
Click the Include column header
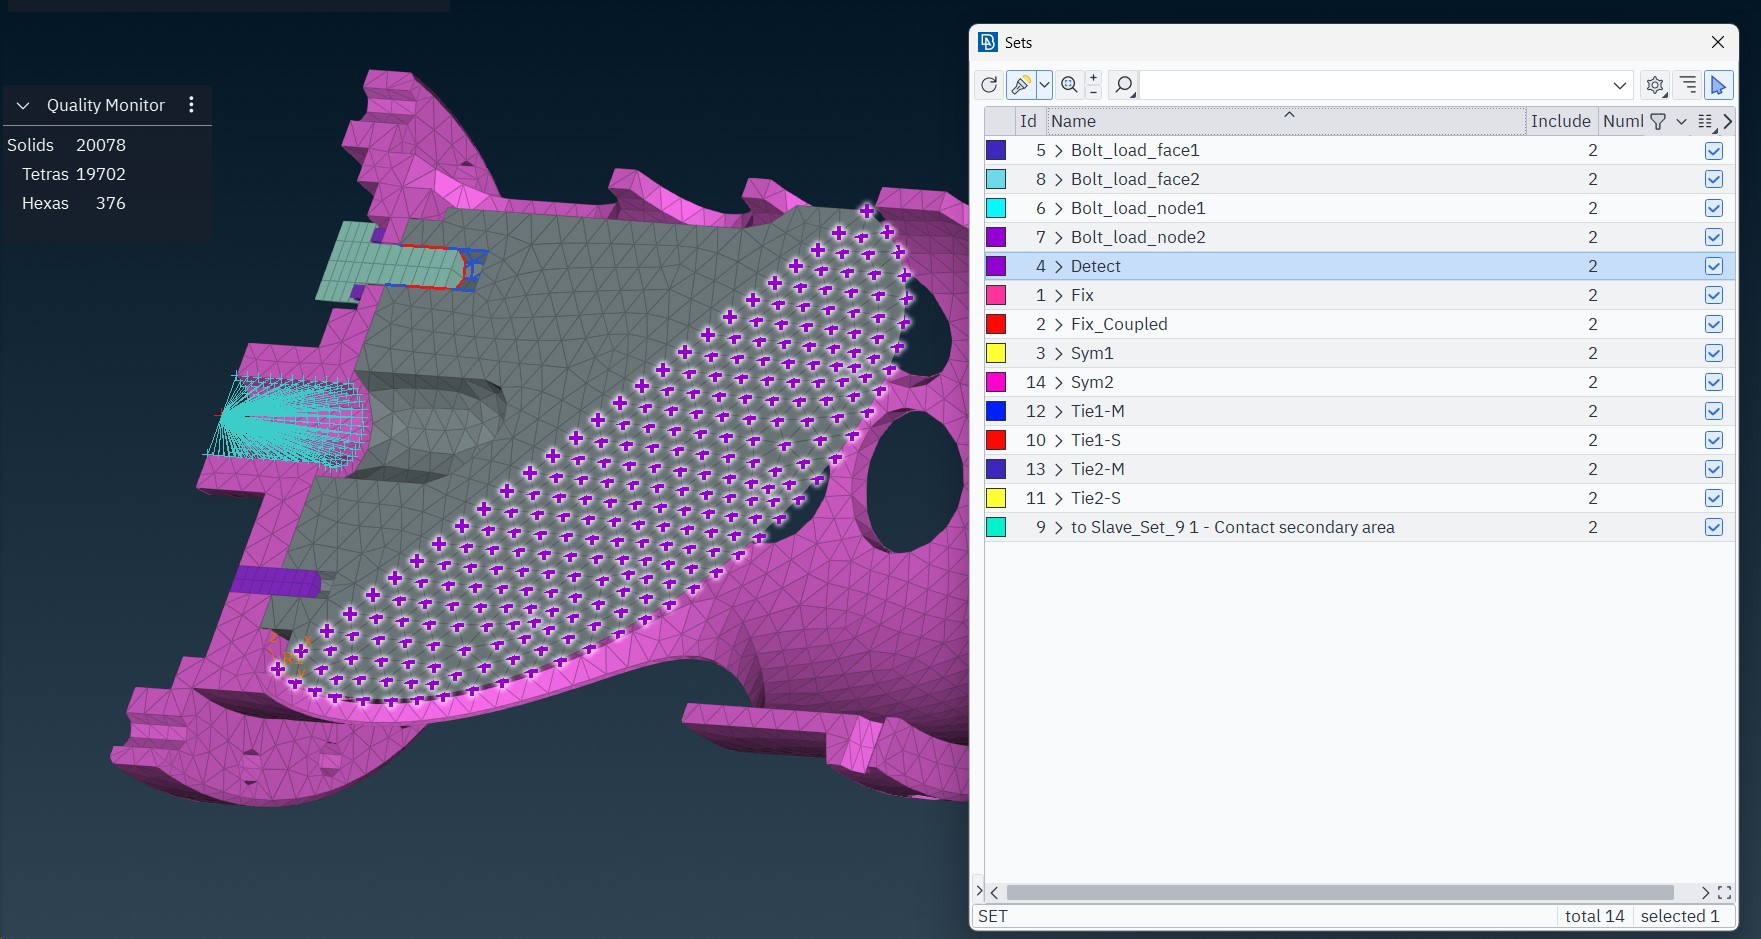point(1560,121)
